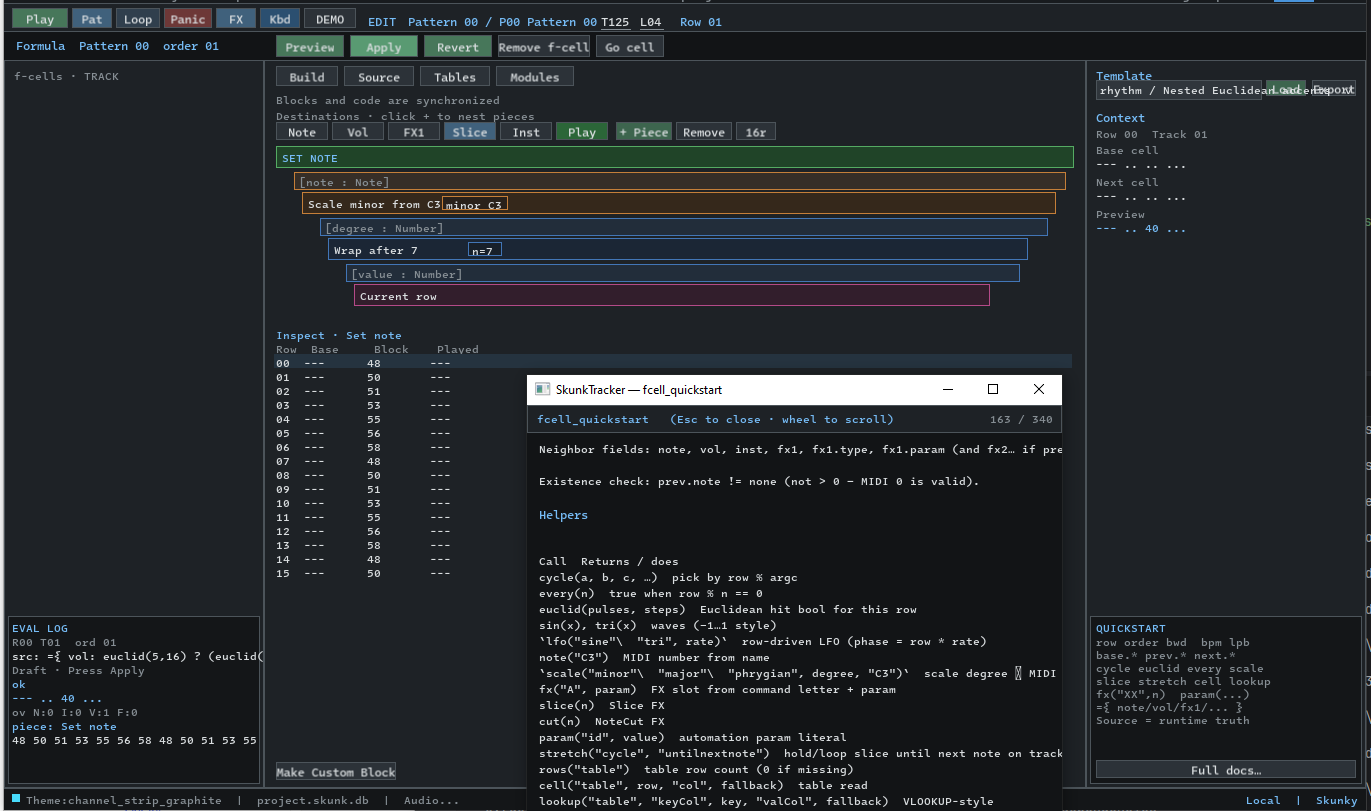Open the FX view
The width and height of the screenshot is (1371, 811).
235,19
